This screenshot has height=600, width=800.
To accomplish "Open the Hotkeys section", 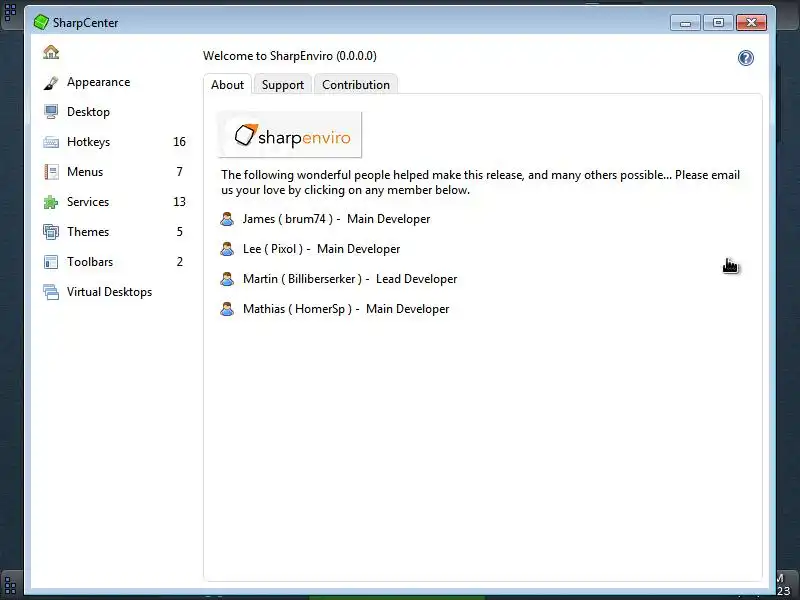I will [x=88, y=142].
